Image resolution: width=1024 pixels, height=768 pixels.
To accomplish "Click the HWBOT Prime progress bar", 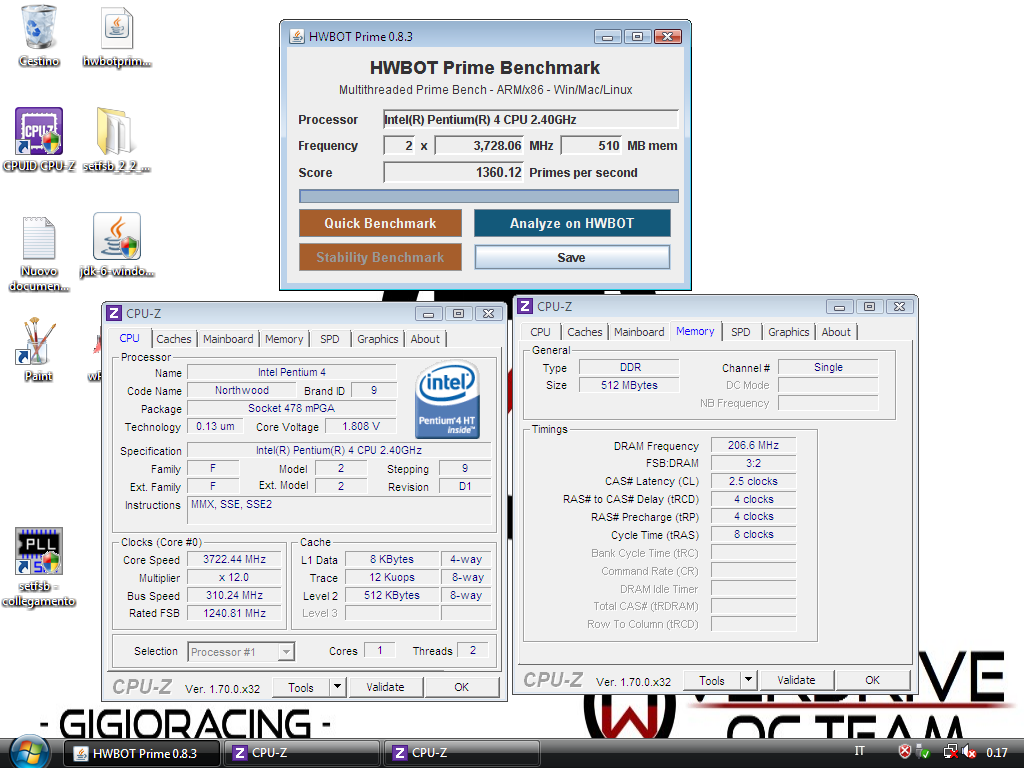I will click(x=488, y=196).
